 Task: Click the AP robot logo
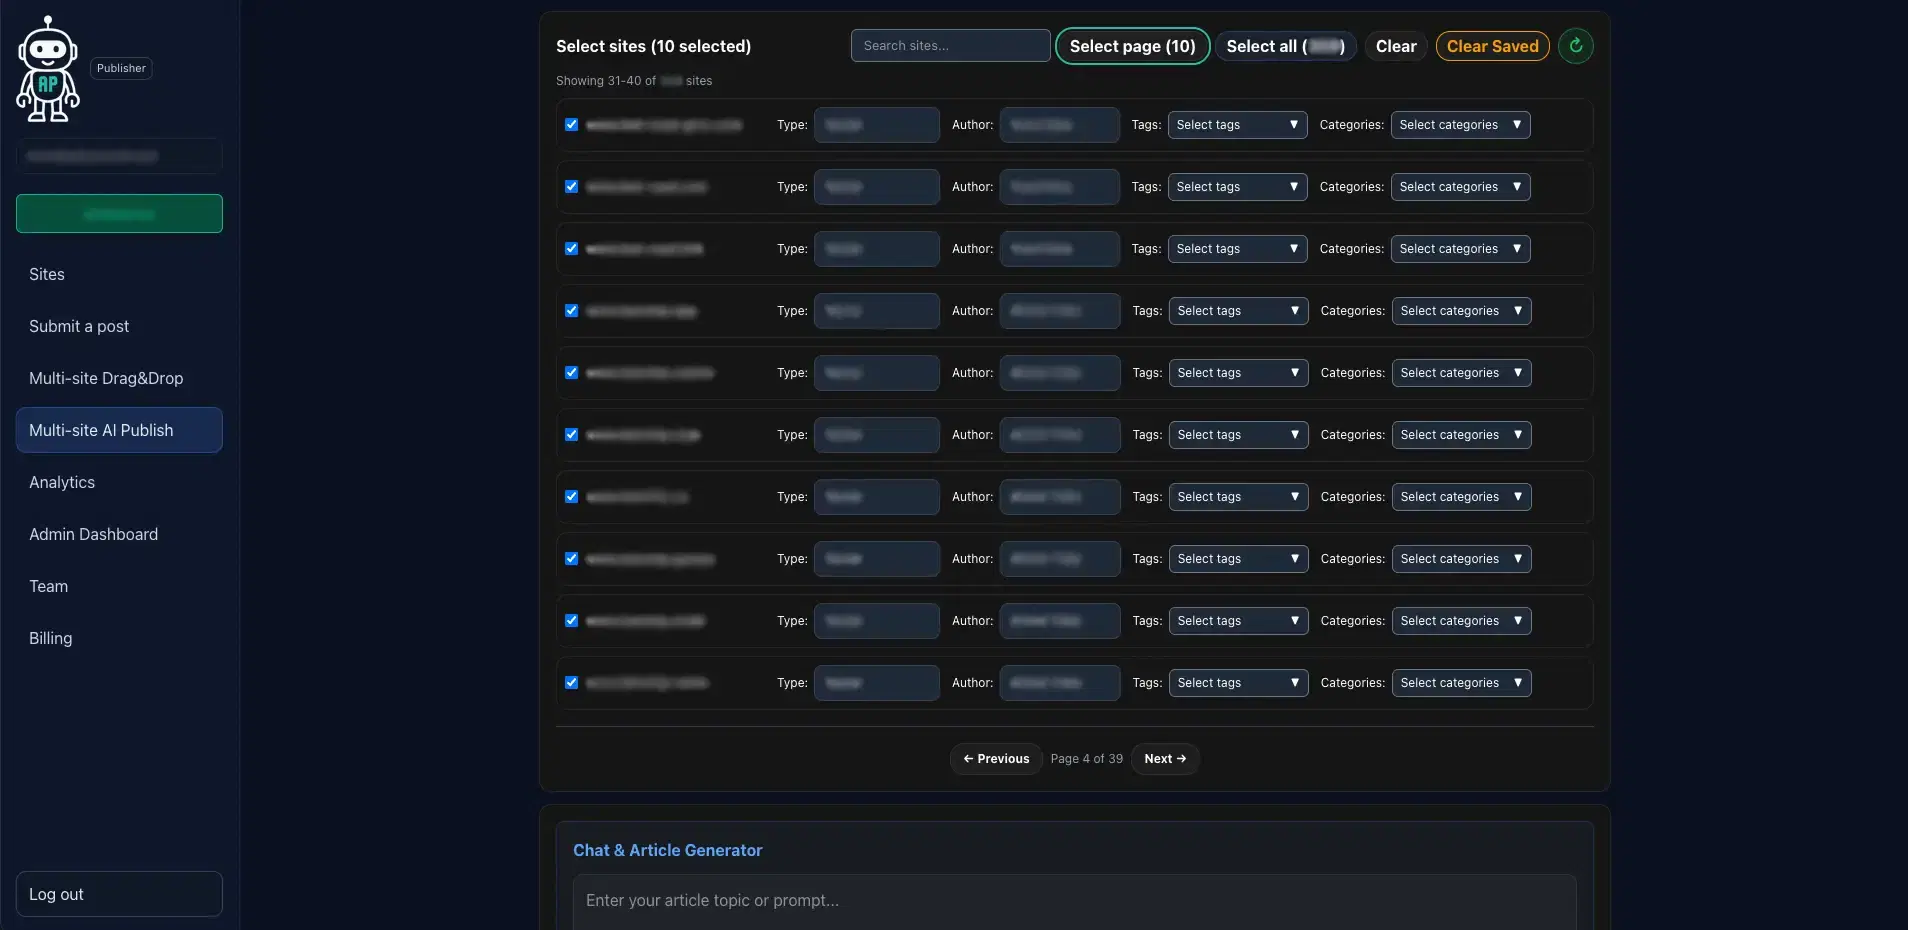[48, 69]
